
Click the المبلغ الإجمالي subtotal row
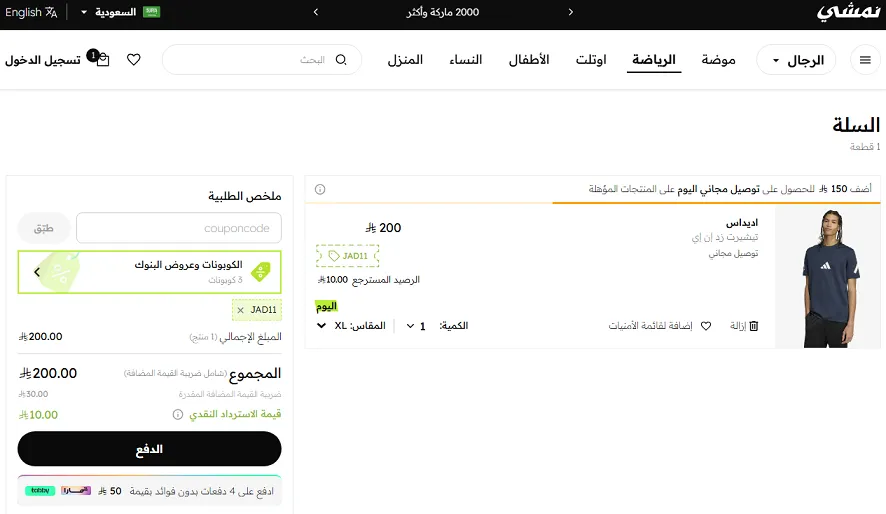[149, 337]
